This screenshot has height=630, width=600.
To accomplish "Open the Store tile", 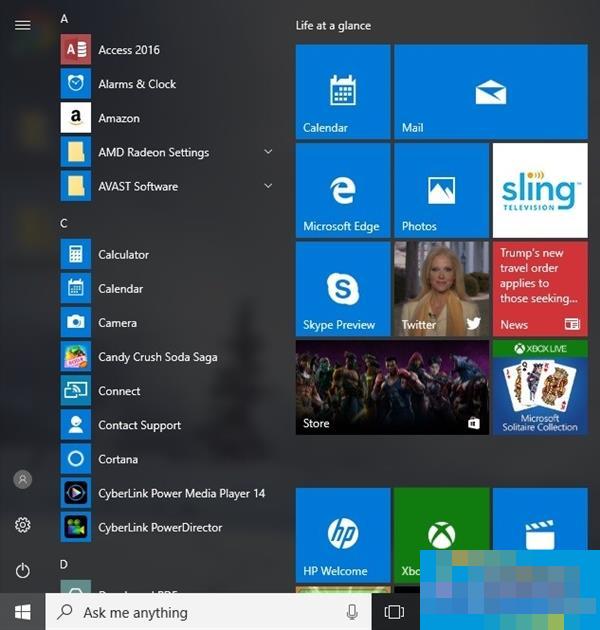I will [392, 387].
